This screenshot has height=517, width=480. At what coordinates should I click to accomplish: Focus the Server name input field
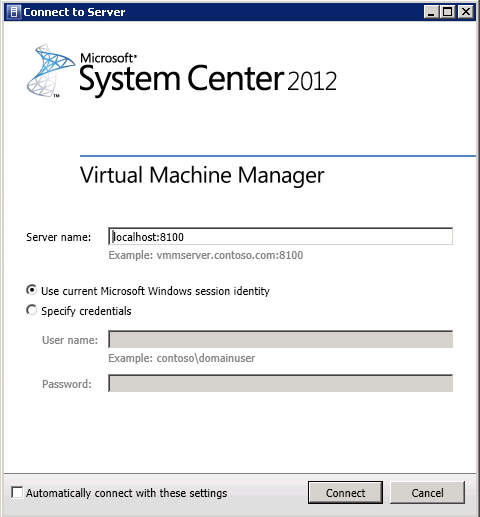pyautogui.click(x=280, y=236)
